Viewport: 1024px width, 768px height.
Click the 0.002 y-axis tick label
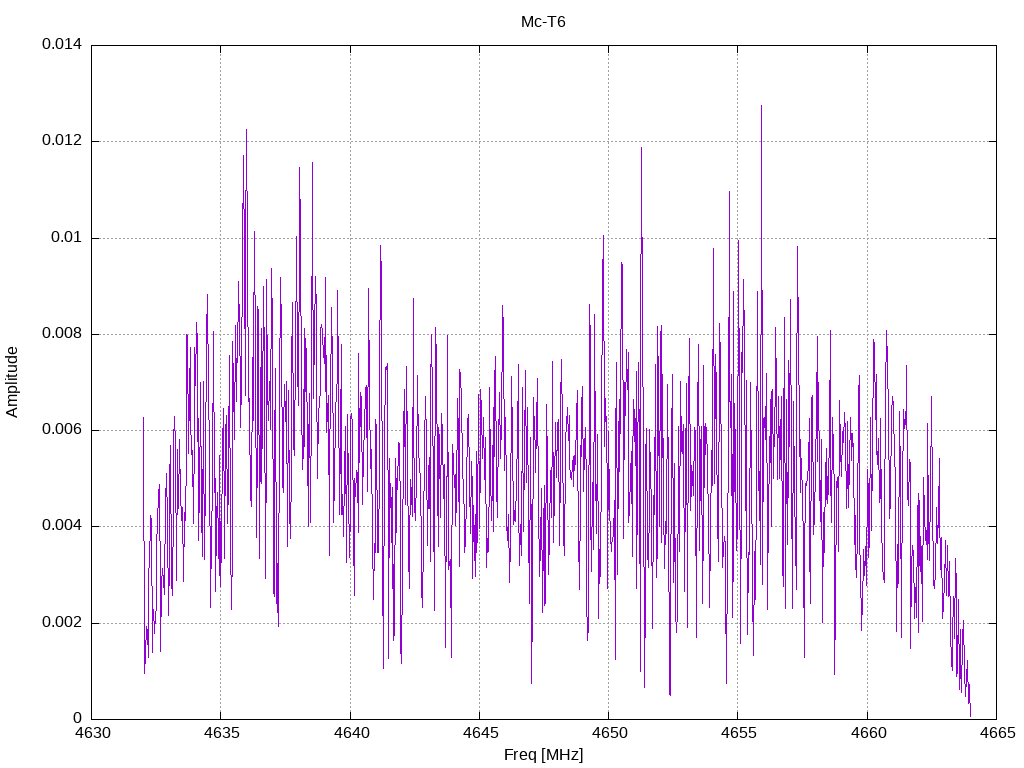click(62, 622)
